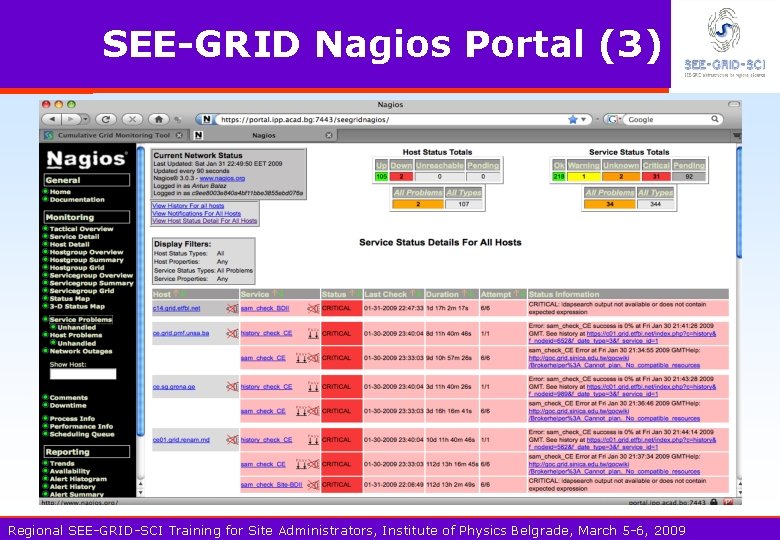Click View History For all hosts
This screenshot has height=540, width=780.
(x=188, y=205)
